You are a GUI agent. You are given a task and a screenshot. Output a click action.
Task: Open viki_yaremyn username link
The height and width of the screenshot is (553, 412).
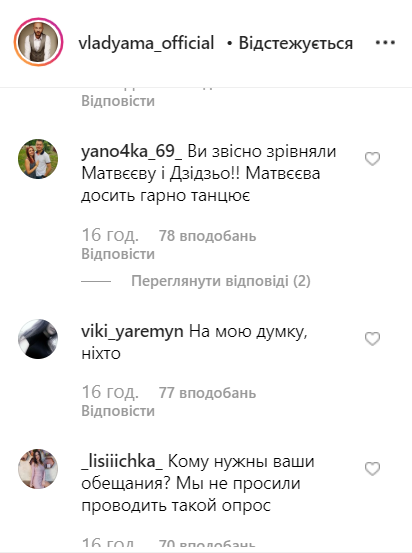132,332
